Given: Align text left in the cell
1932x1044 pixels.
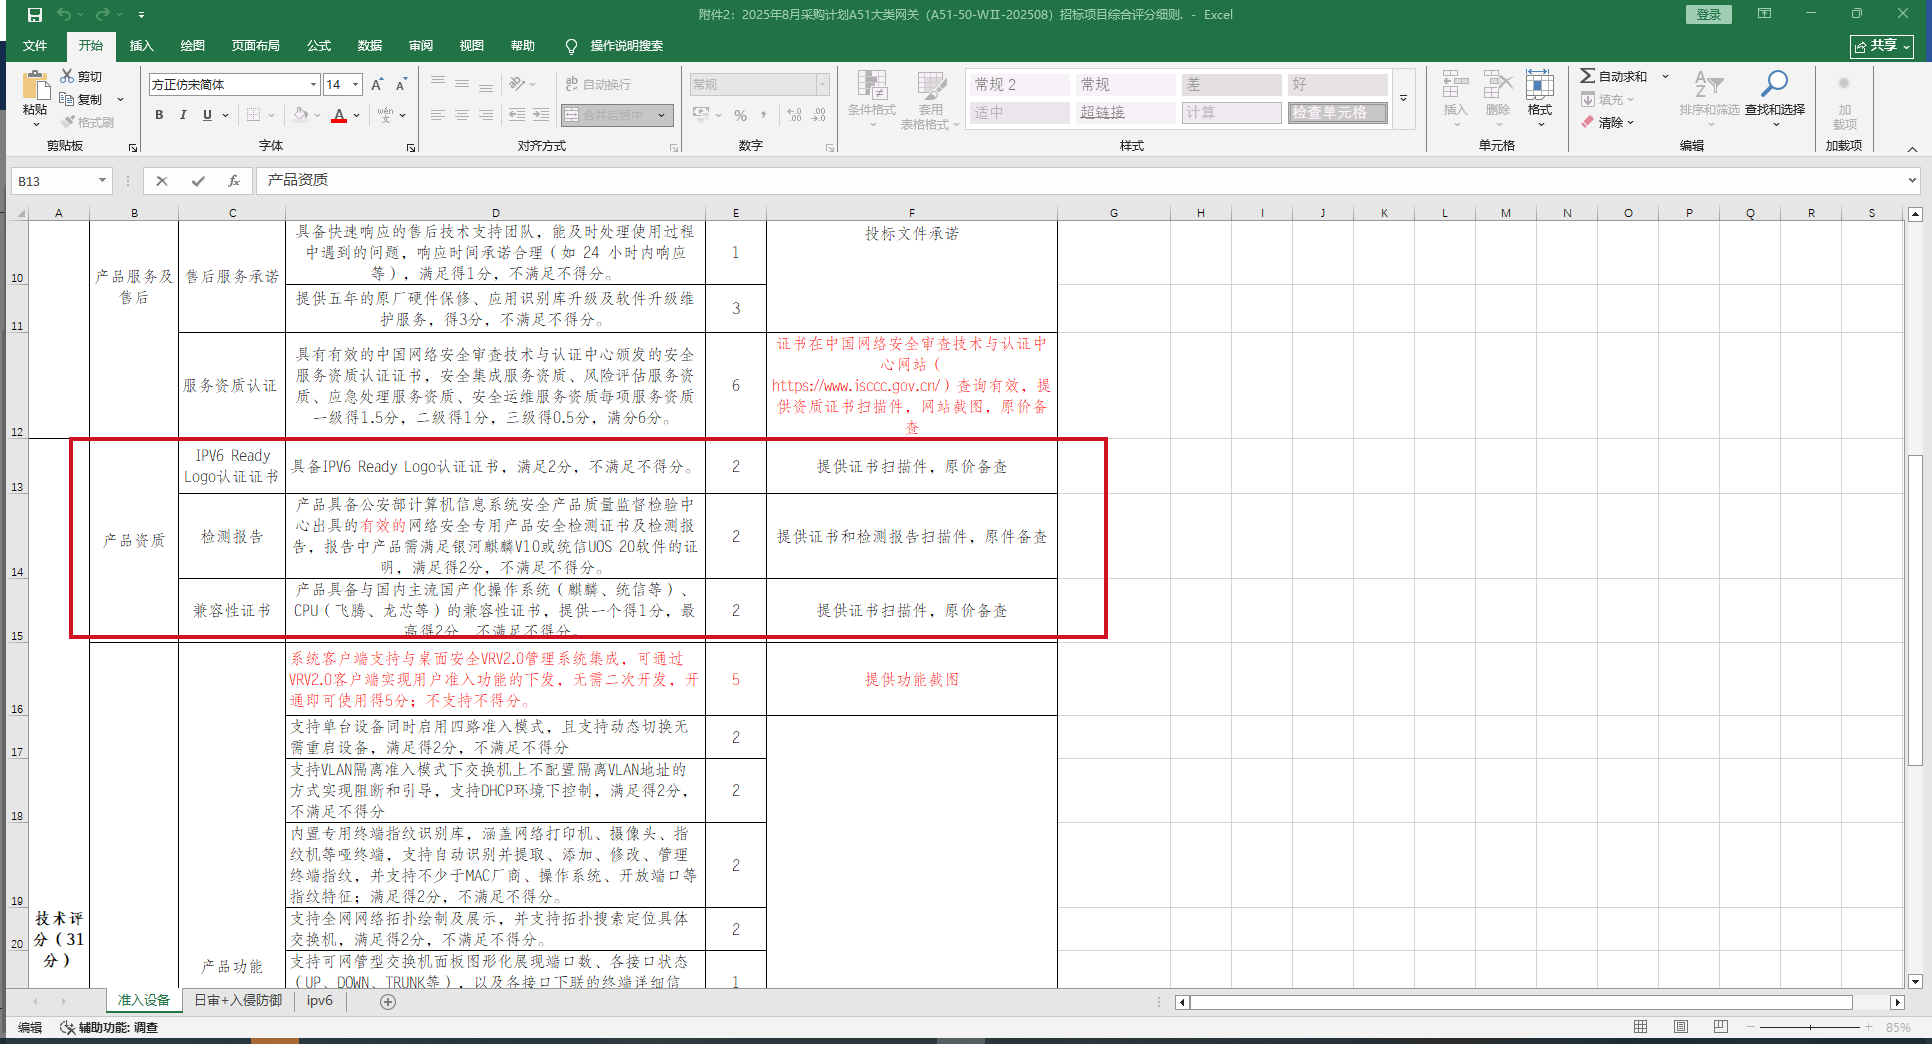Looking at the screenshot, I should point(438,115).
